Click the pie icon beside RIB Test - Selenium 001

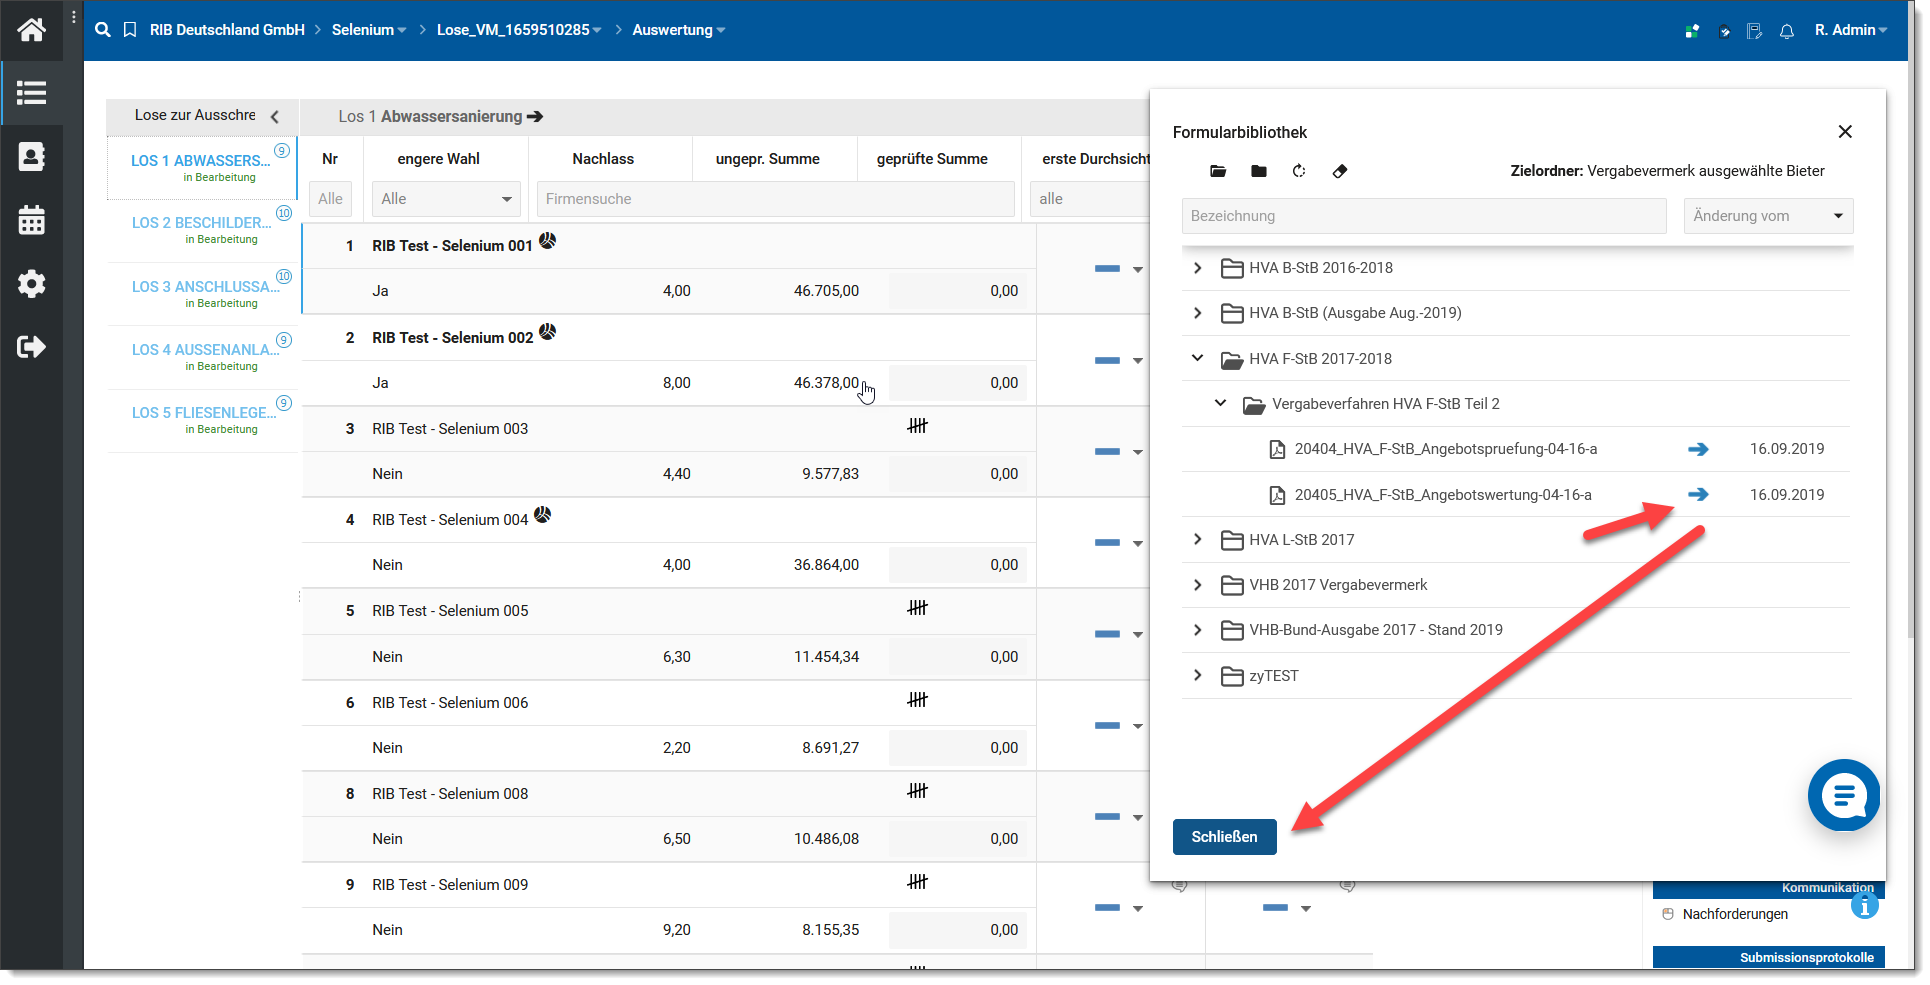click(x=548, y=240)
